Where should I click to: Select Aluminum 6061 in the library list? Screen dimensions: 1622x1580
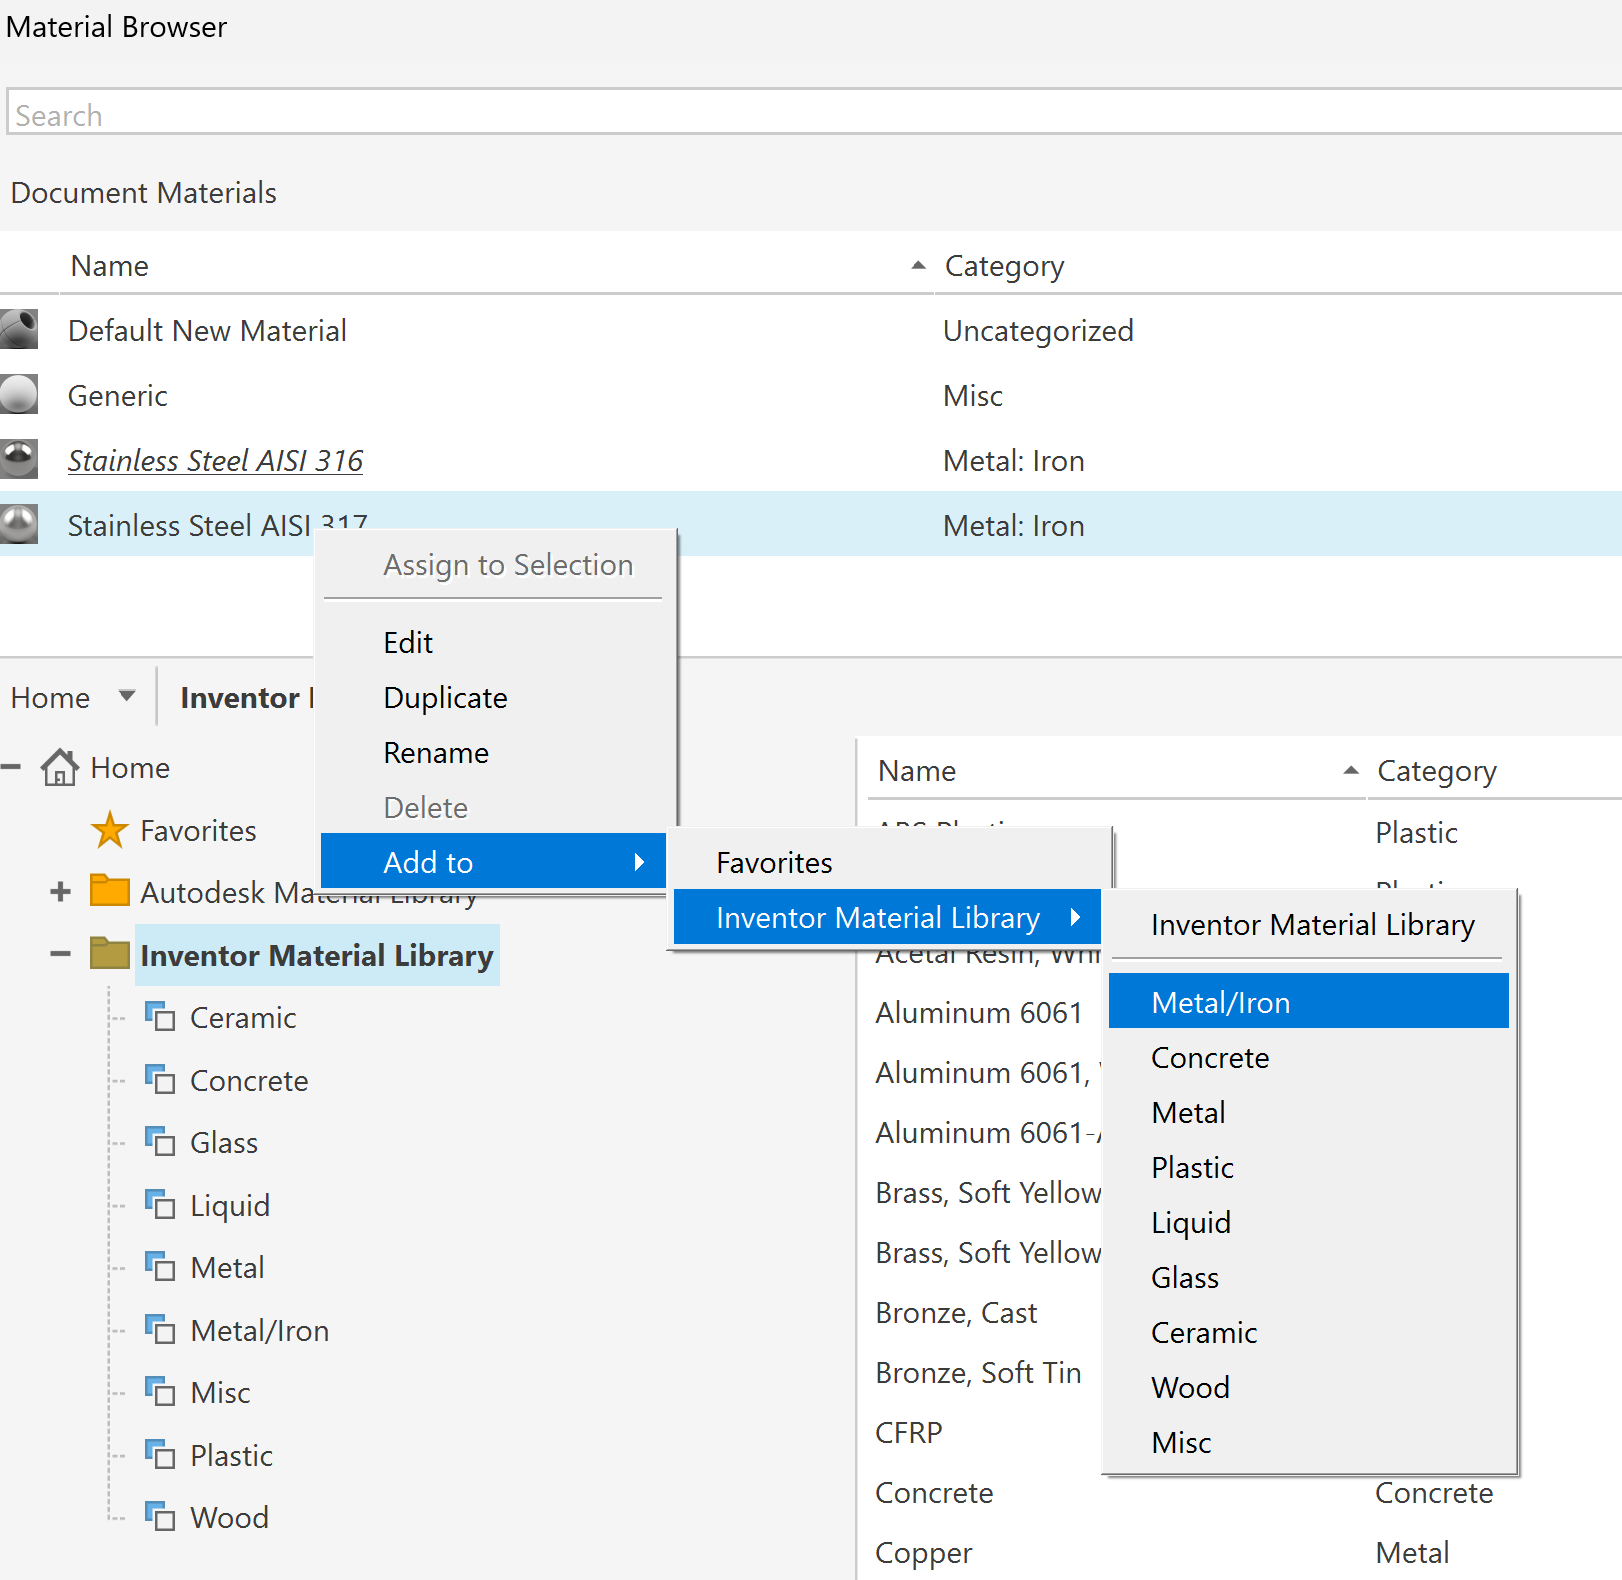click(x=979, y=1012)
